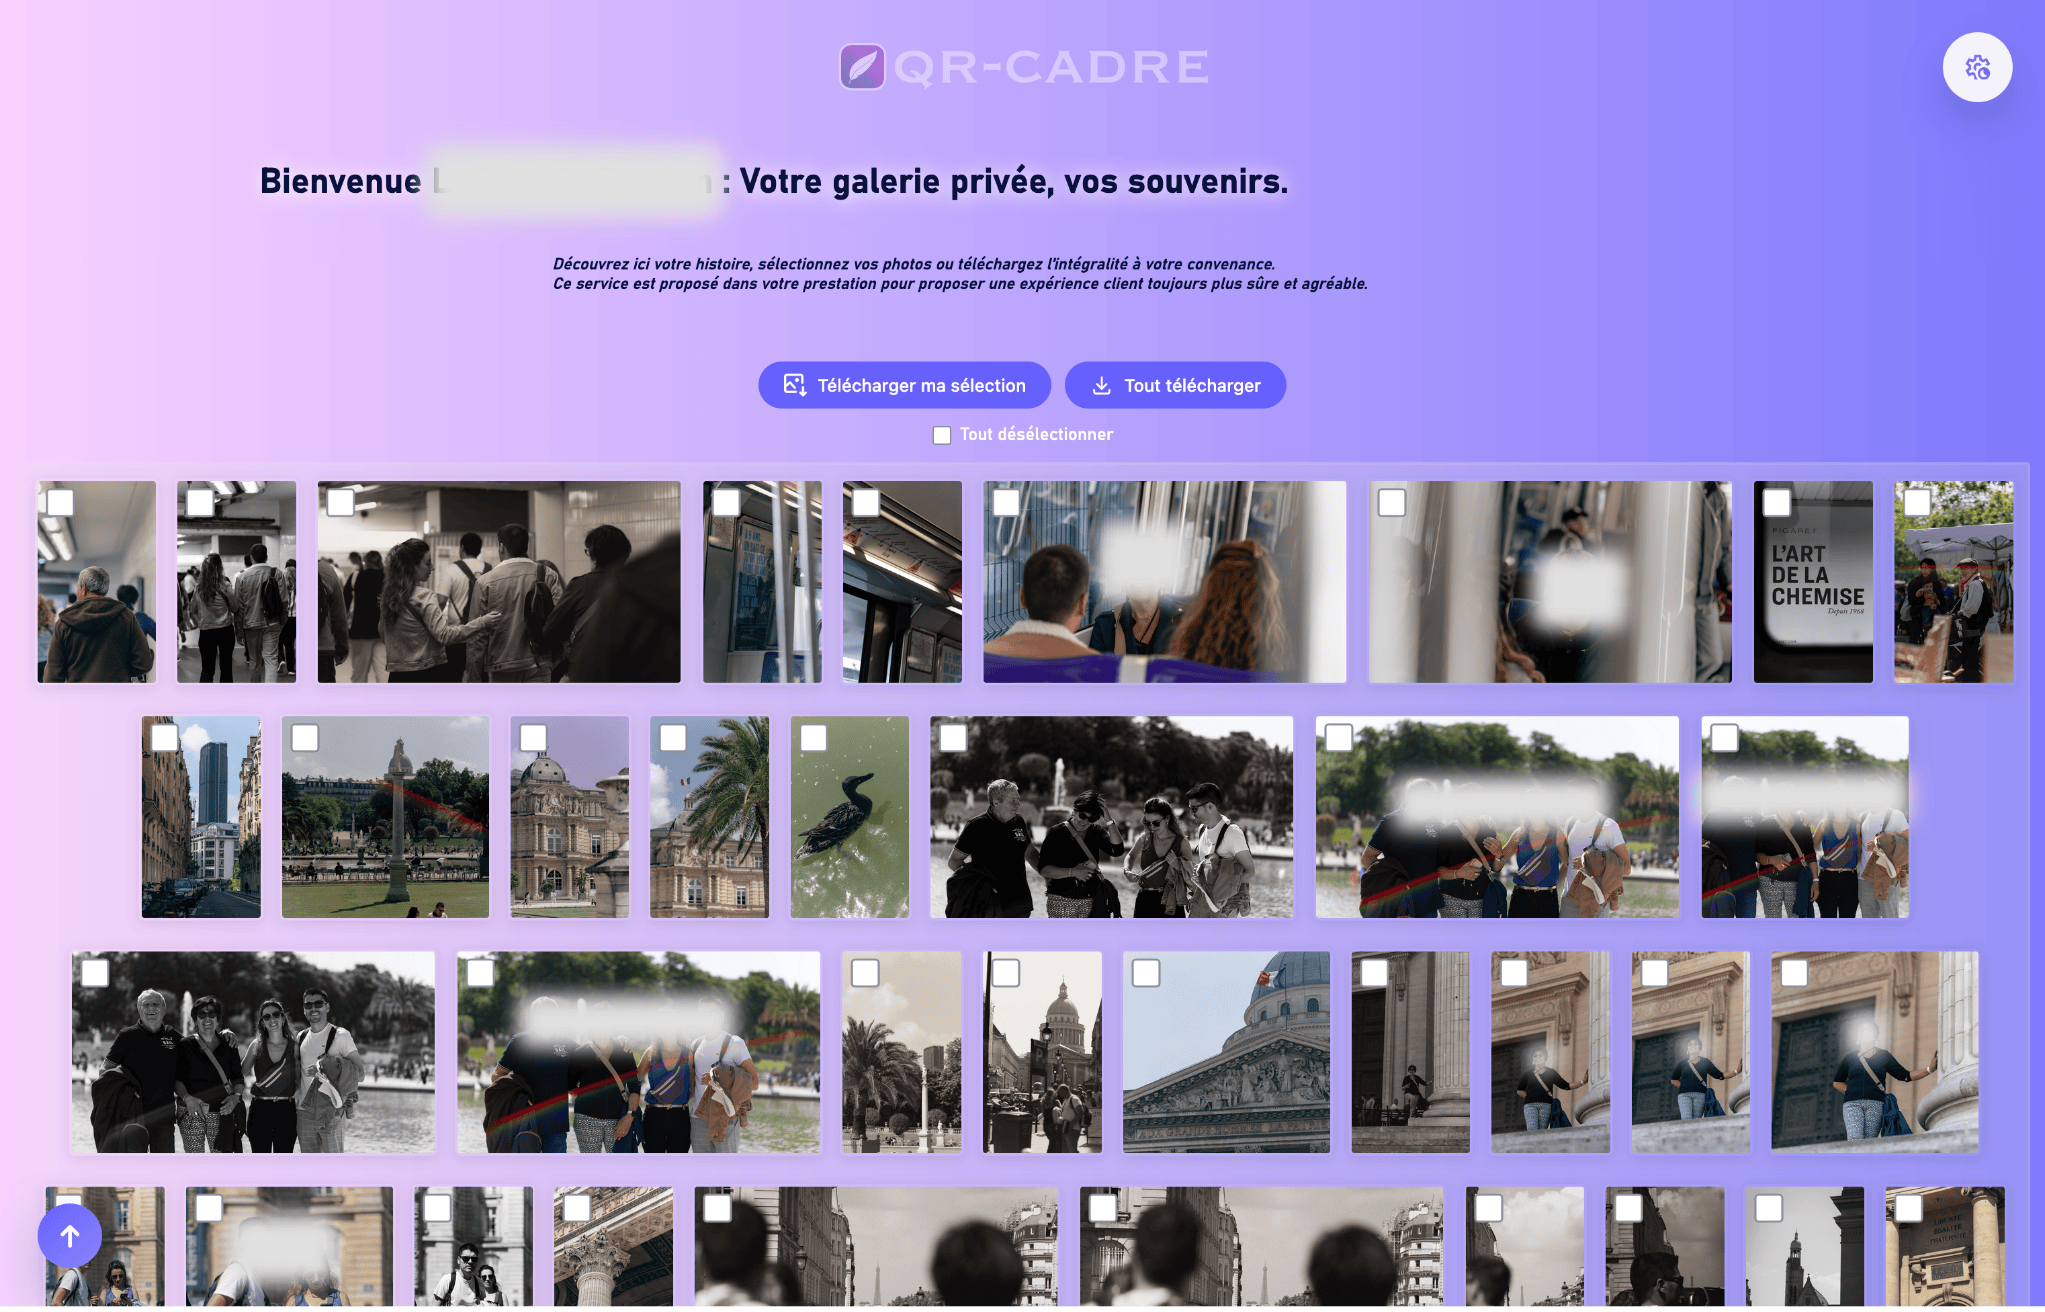Click the Tout télécharger button

(1176, 385)
